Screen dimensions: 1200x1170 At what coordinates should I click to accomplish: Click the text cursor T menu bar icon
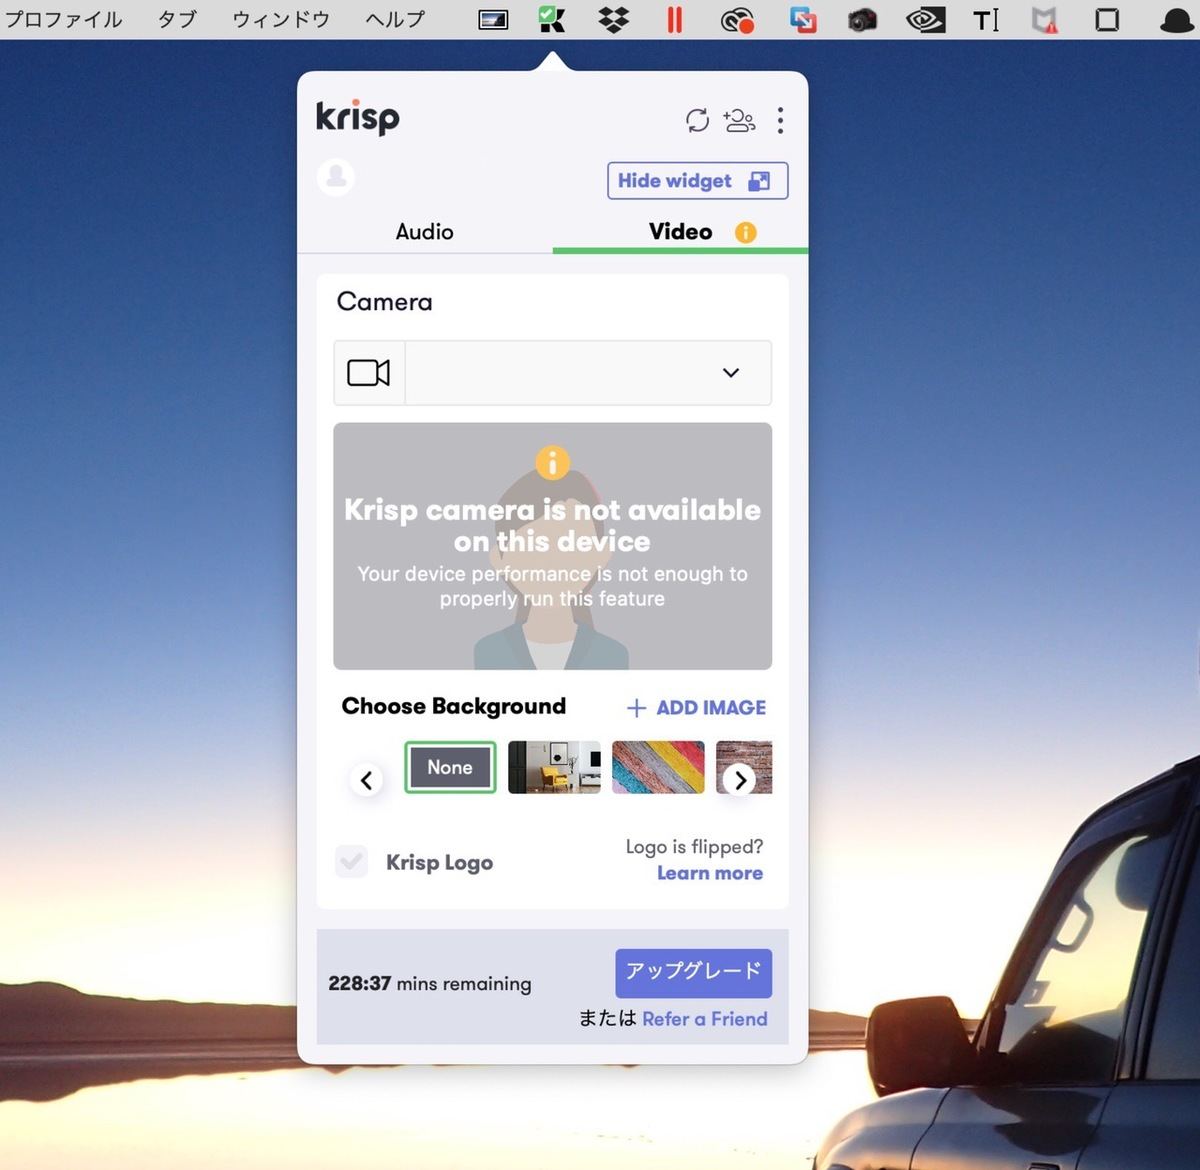[x=986, y=20]
